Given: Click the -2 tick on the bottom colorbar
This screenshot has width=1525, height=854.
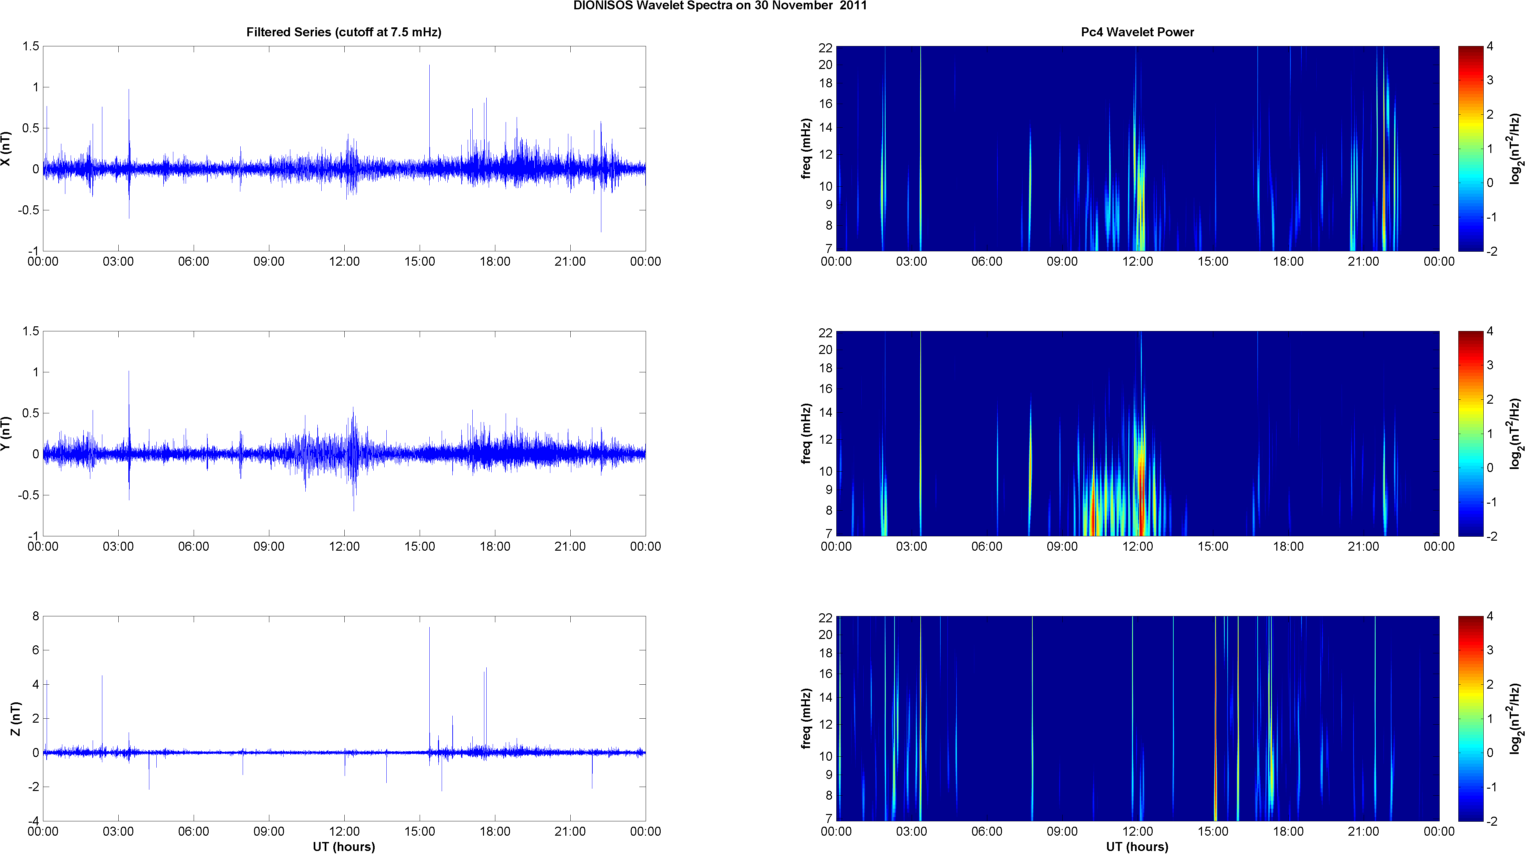Looking at the screenshot, I should pos(1491,821).
